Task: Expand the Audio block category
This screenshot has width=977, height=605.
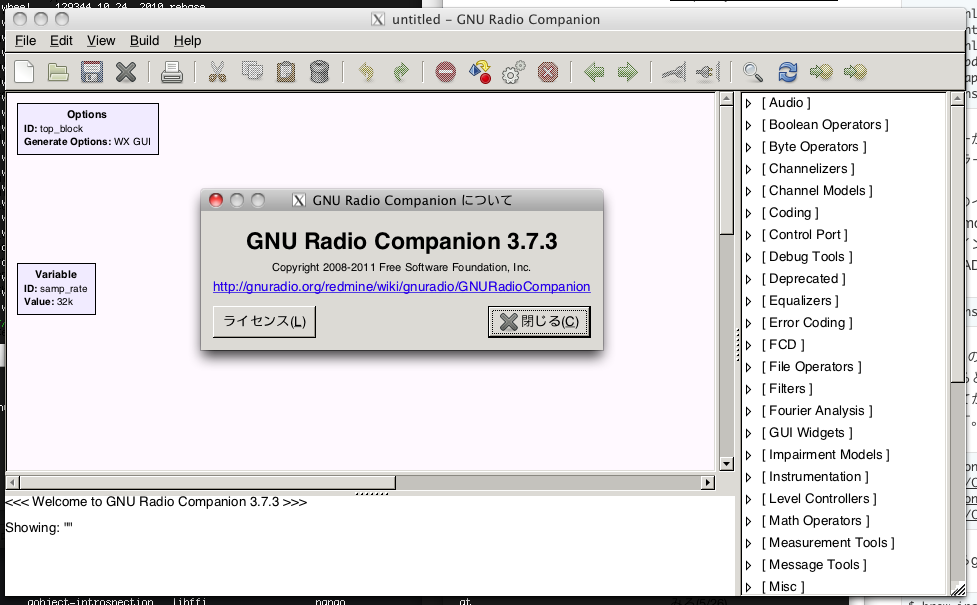Action: pos(749,103)
